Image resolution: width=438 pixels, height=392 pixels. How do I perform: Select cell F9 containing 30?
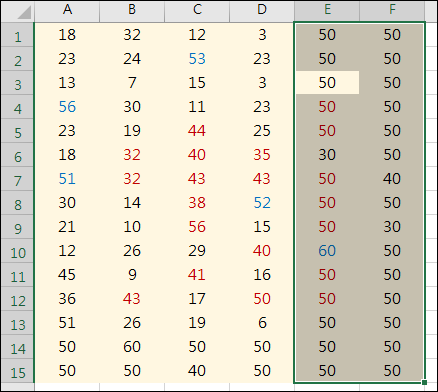point(392,227)
